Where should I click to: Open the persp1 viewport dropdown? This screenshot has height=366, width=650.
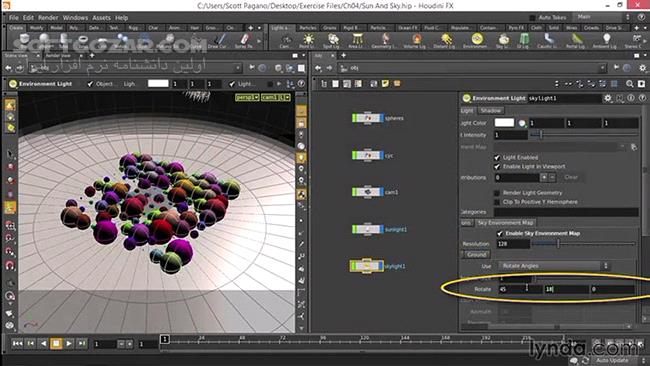click(247, 97)
